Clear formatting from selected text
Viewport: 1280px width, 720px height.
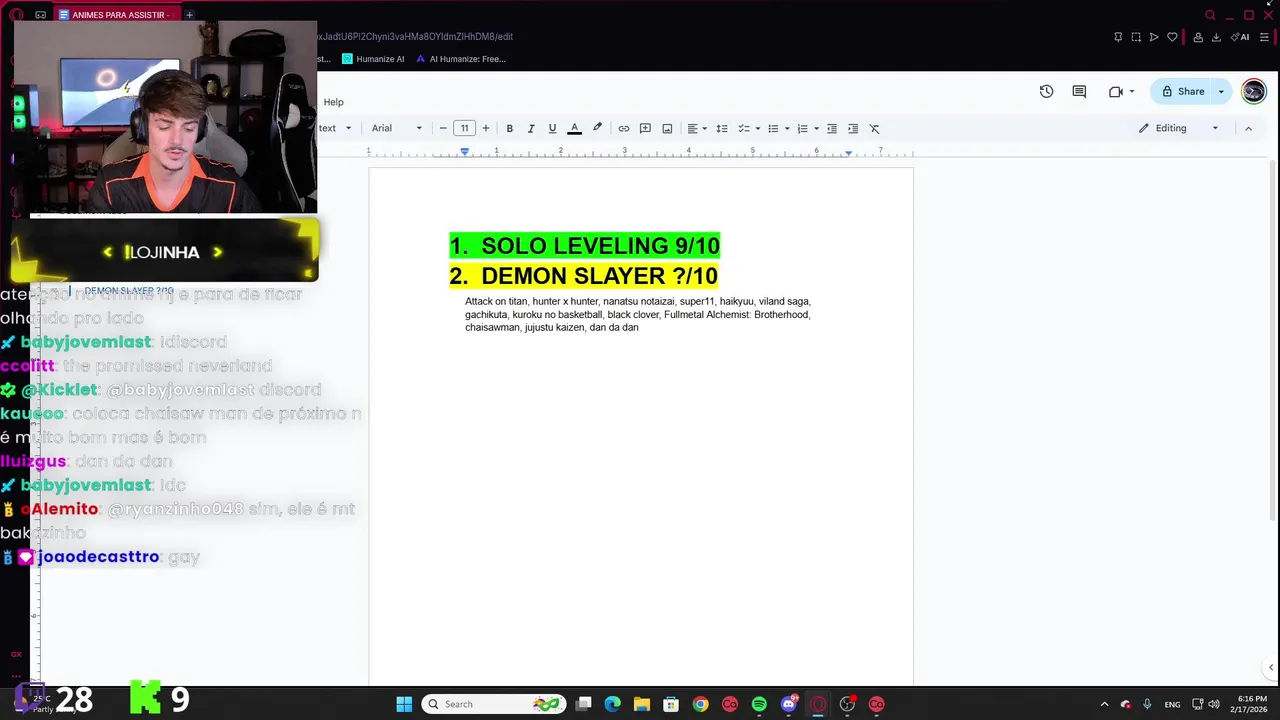click(874, 128)
